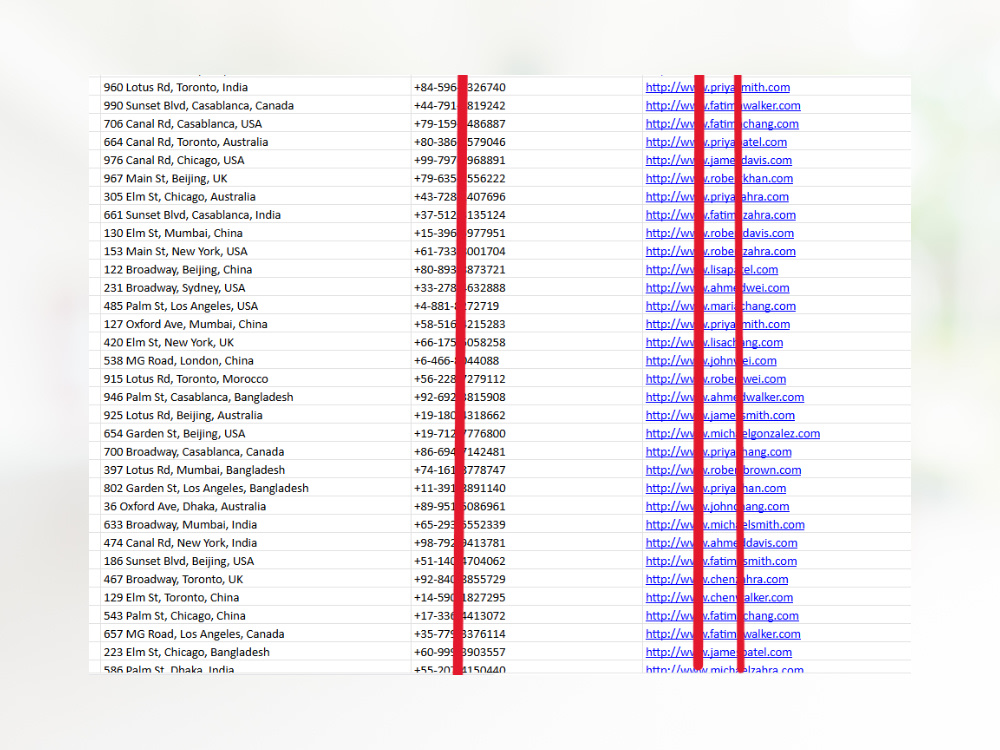
Task: Click the '976 Canal Rd, Chicago, USA' cell
Action: pyautogui.click(x=173, y=160)
